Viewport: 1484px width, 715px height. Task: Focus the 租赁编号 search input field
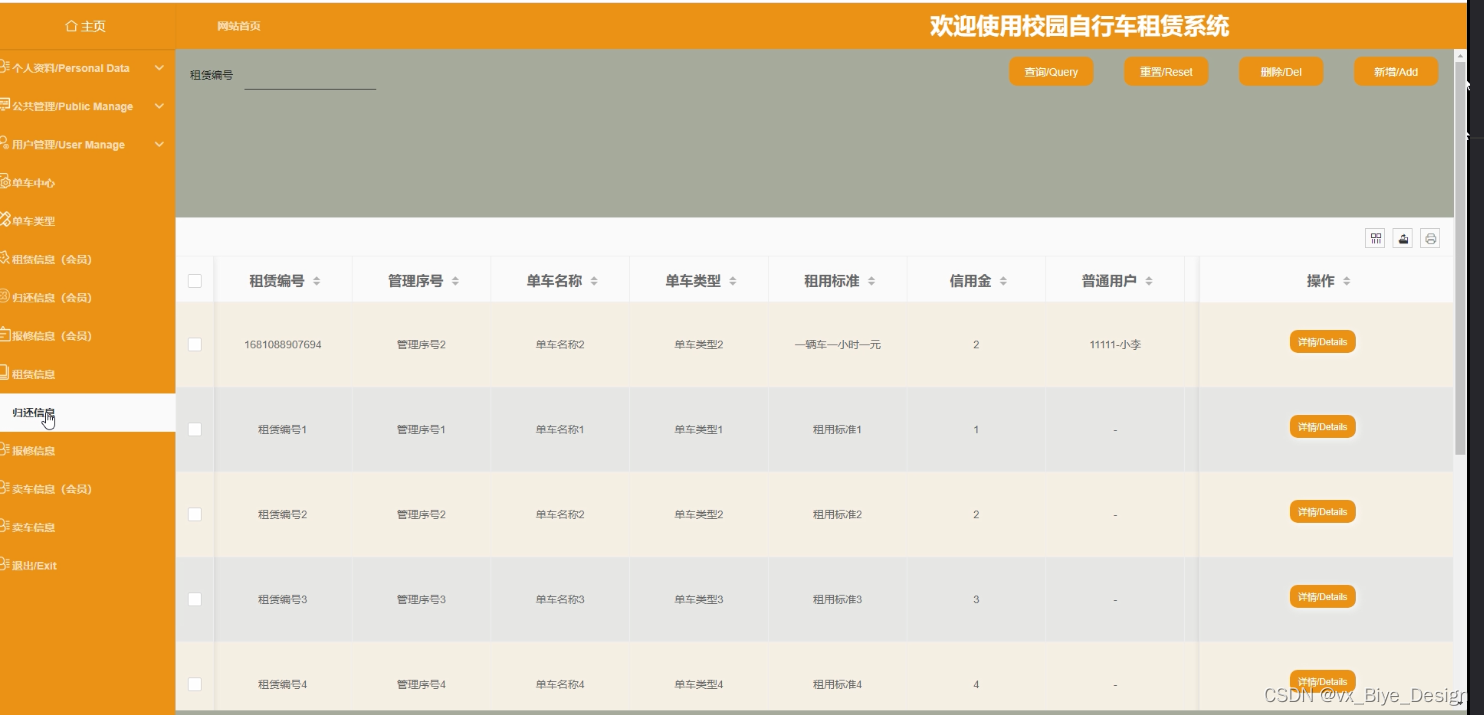pyautogui.click(x=310, y=76)
